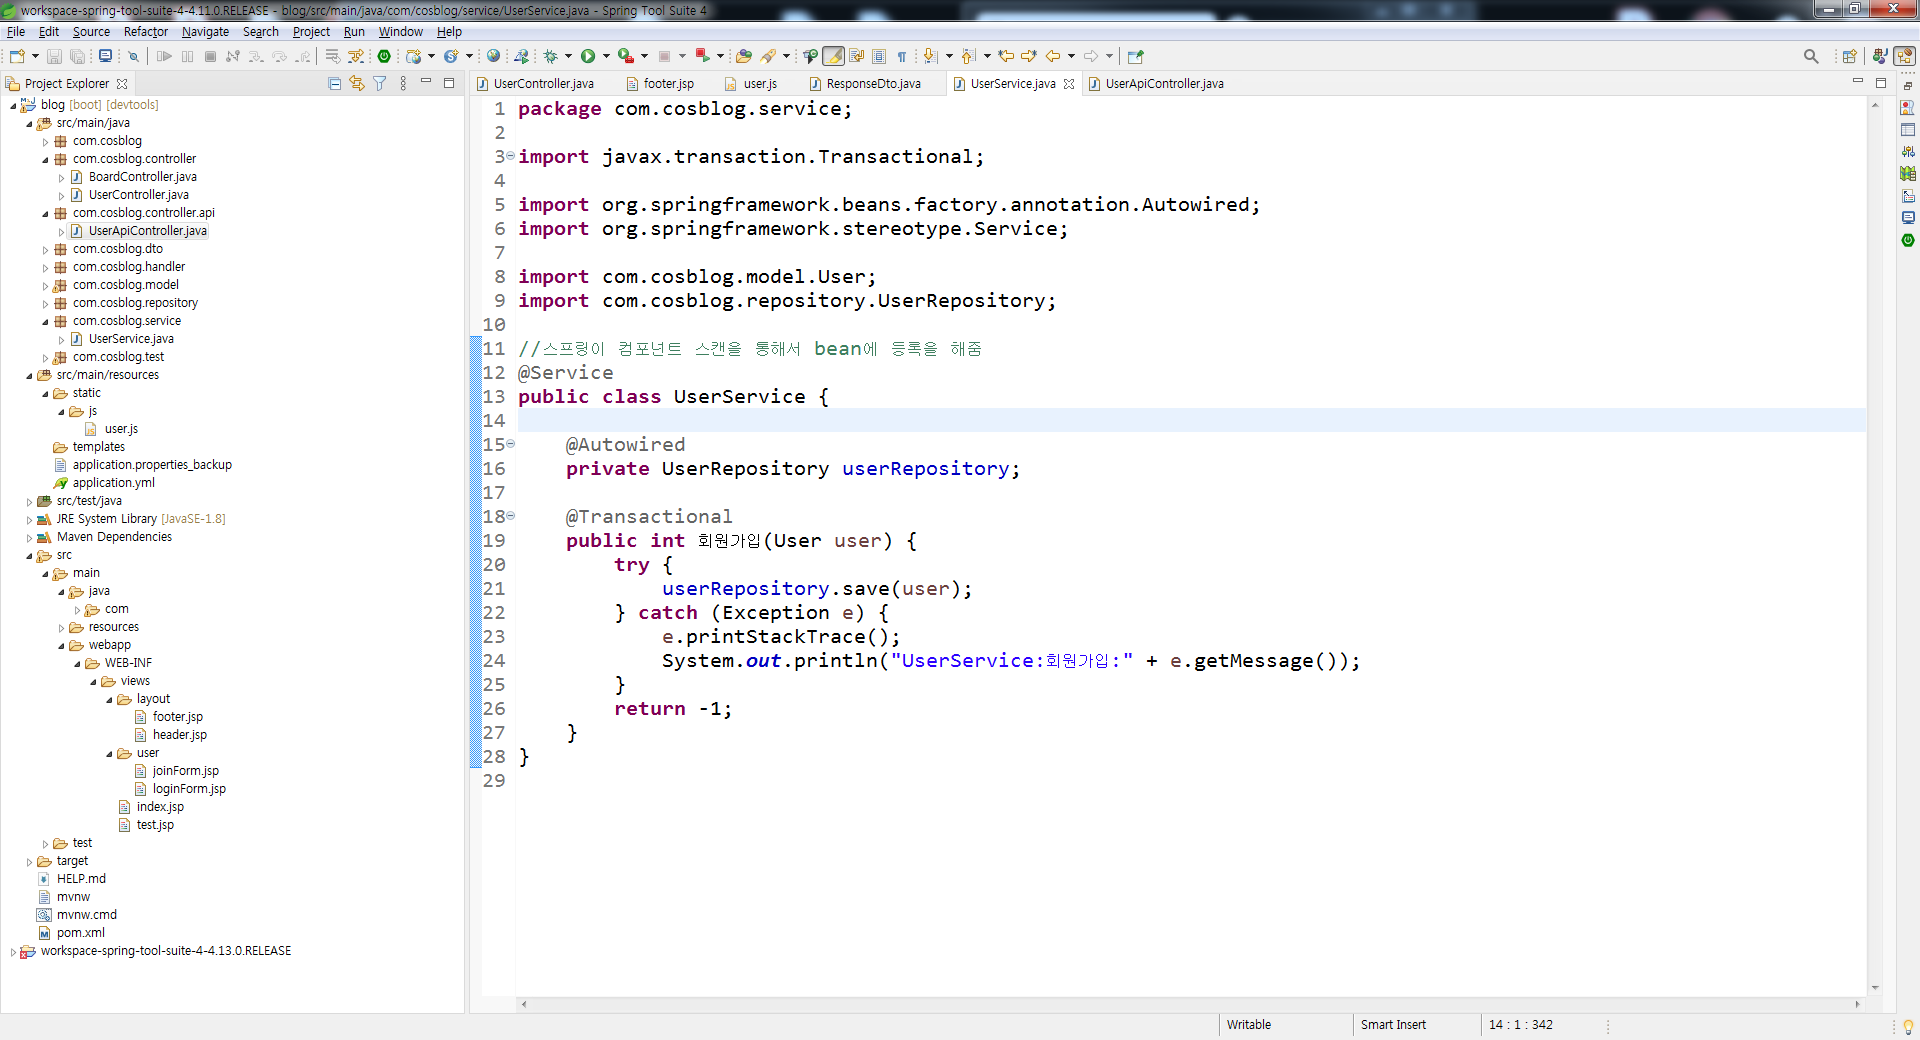This screenshot has height=1040, width=1920.
Task: Close the UserService.java editor tab
Action: coord(1069,84)
